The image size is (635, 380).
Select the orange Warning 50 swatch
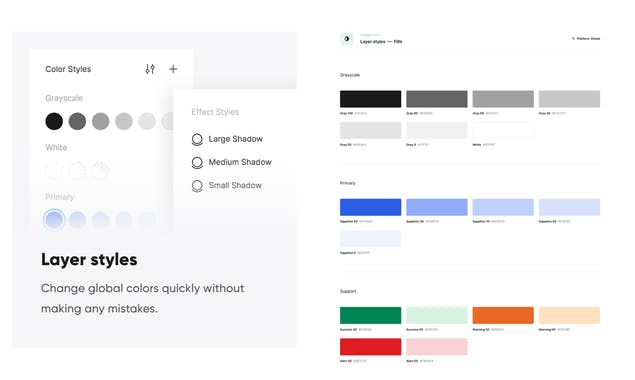pyautogui.click(x=503, y=315)
